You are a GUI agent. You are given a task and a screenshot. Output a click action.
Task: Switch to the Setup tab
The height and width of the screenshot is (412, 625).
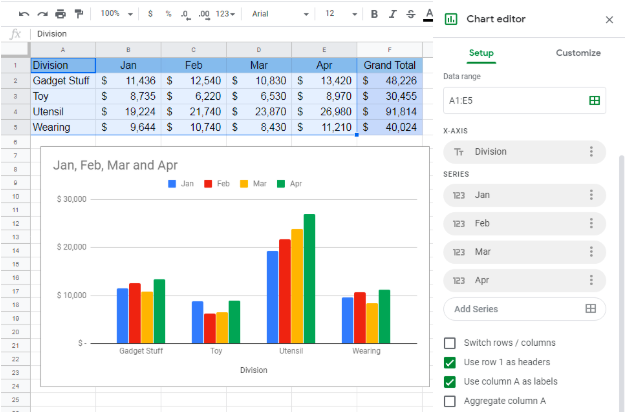(x=481, y=53)
